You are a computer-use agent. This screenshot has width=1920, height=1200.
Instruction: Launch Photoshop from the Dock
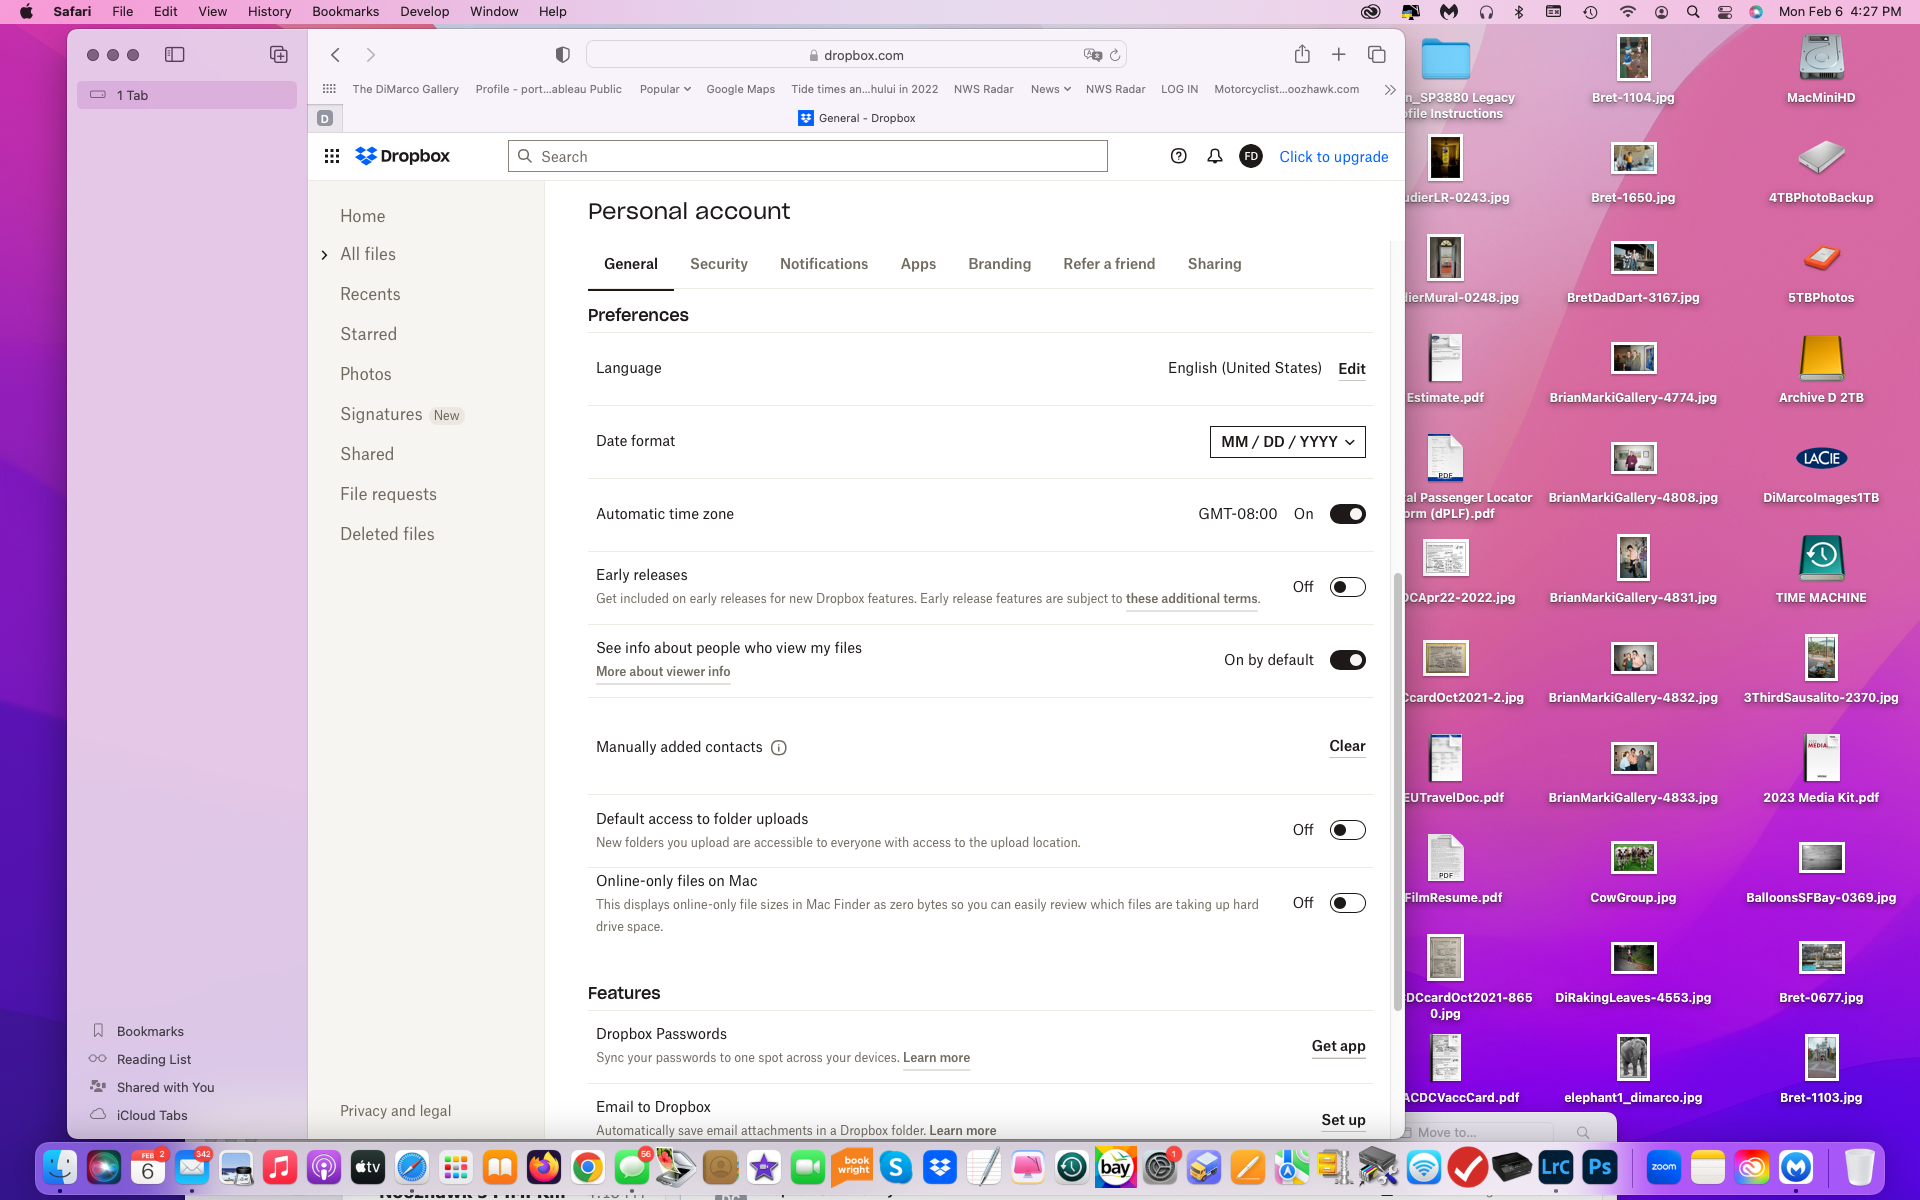[x=1600, y=1167]
